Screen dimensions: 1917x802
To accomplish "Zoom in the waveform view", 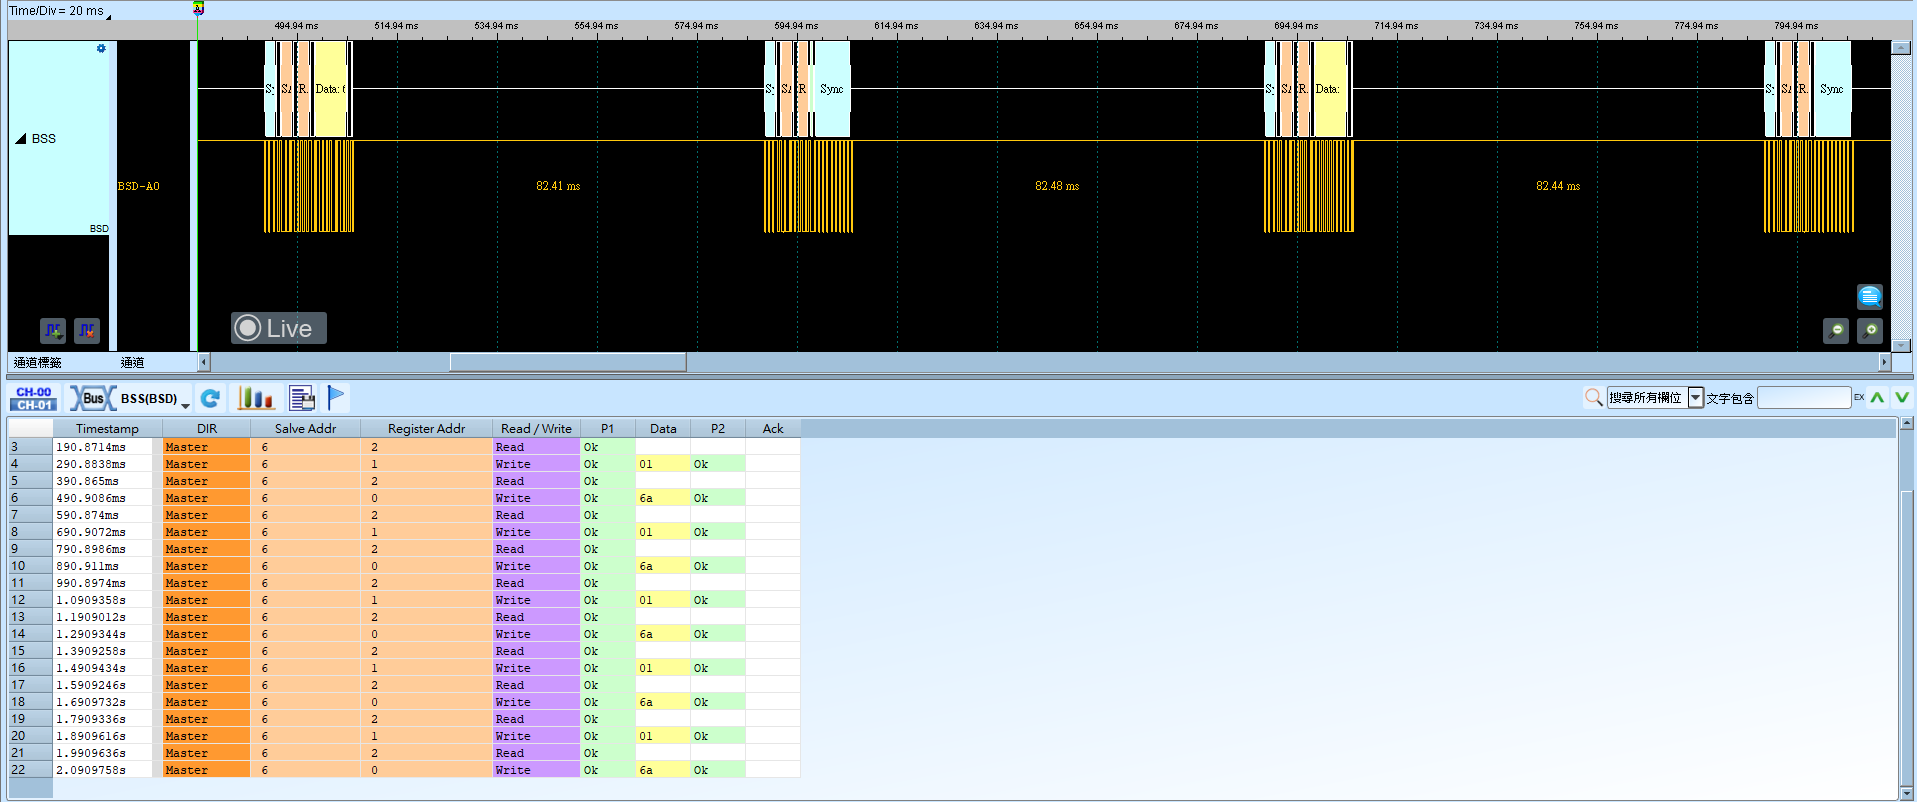I will click(x=1870, y=330).
